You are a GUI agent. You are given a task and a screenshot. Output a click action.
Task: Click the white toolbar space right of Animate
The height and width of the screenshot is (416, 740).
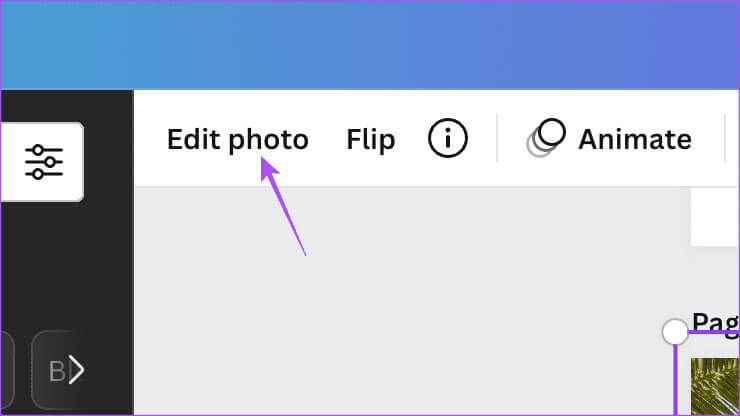point(708,139)
